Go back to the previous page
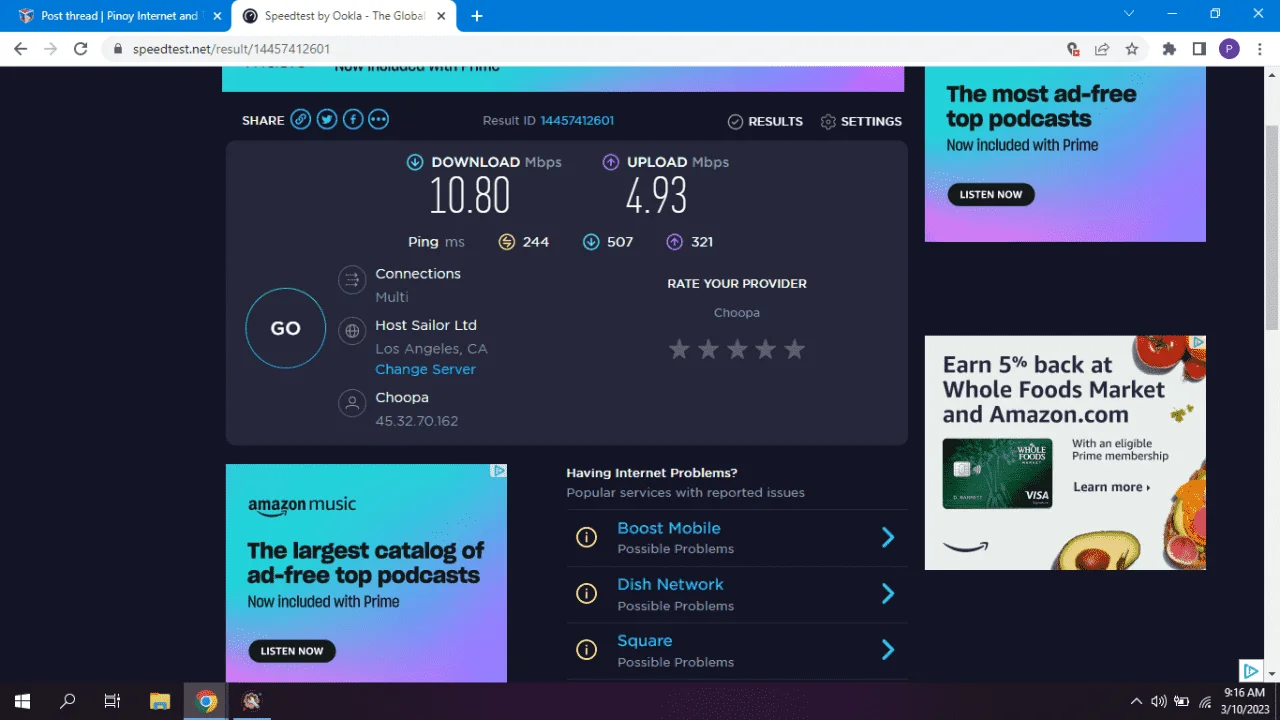 [21, 49]
